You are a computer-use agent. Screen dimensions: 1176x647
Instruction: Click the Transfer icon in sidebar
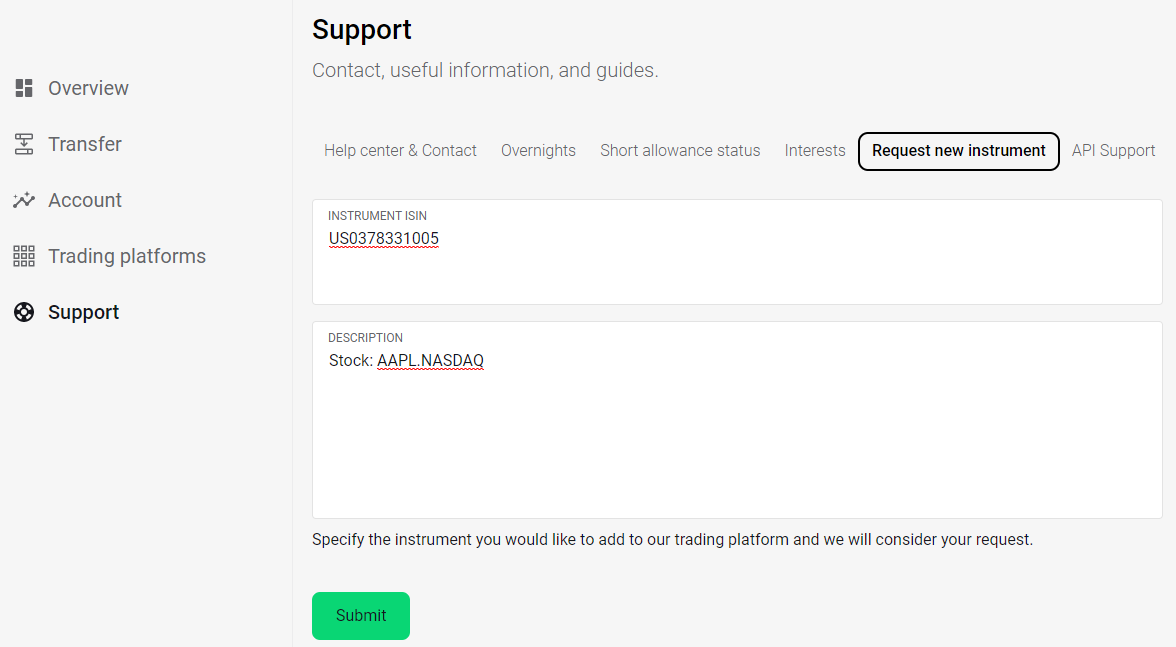pos(24,144)
